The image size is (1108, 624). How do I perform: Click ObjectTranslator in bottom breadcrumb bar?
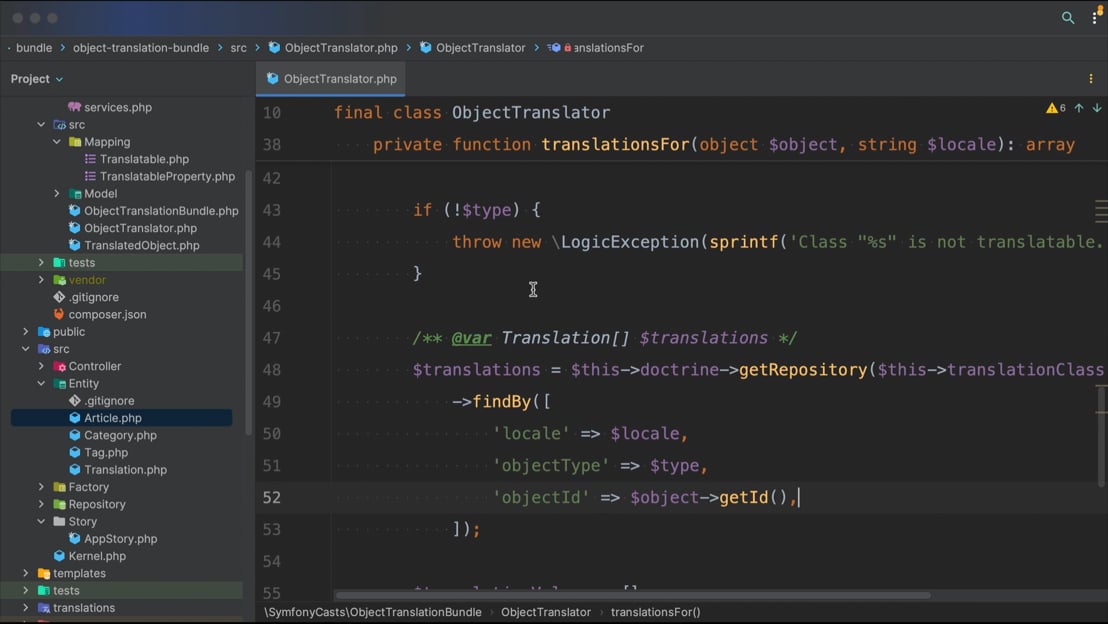546,612
